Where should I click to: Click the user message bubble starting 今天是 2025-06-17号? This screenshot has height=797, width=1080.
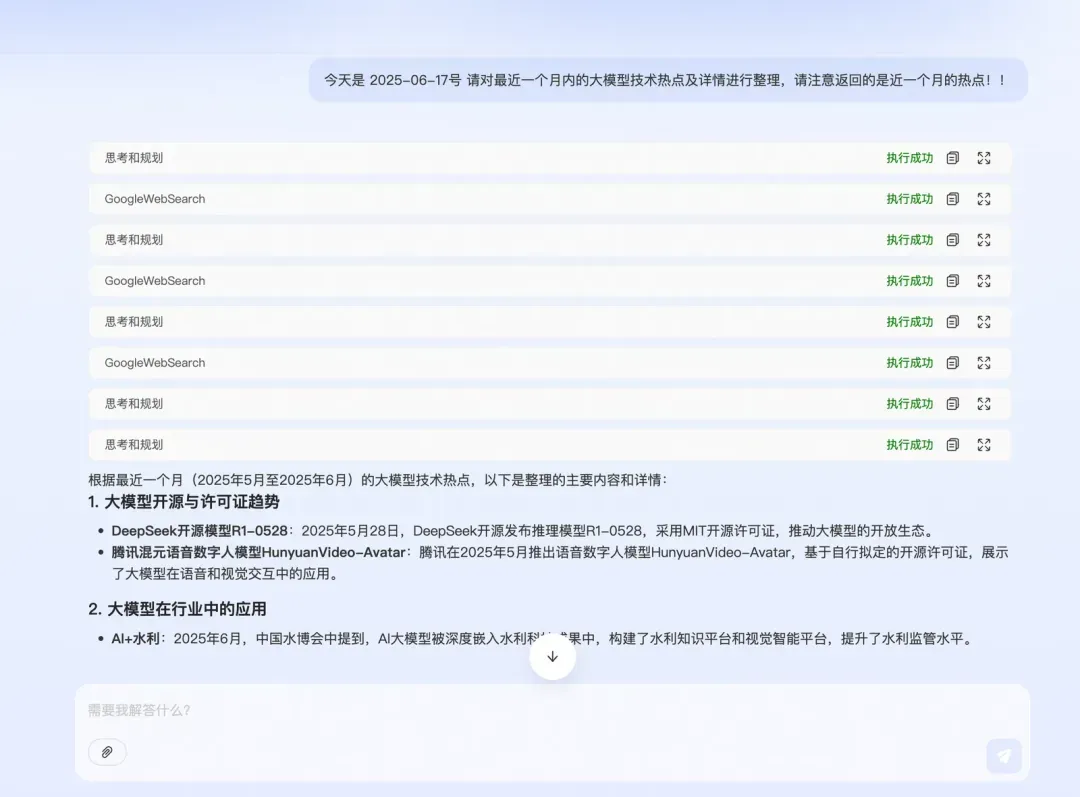click(x=668, y=80)
